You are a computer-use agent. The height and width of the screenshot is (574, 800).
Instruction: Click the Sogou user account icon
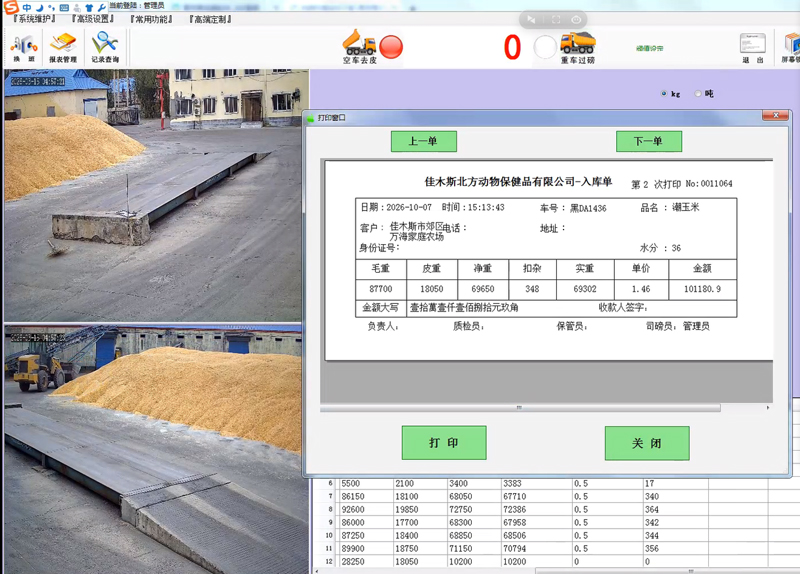[77, 7]
